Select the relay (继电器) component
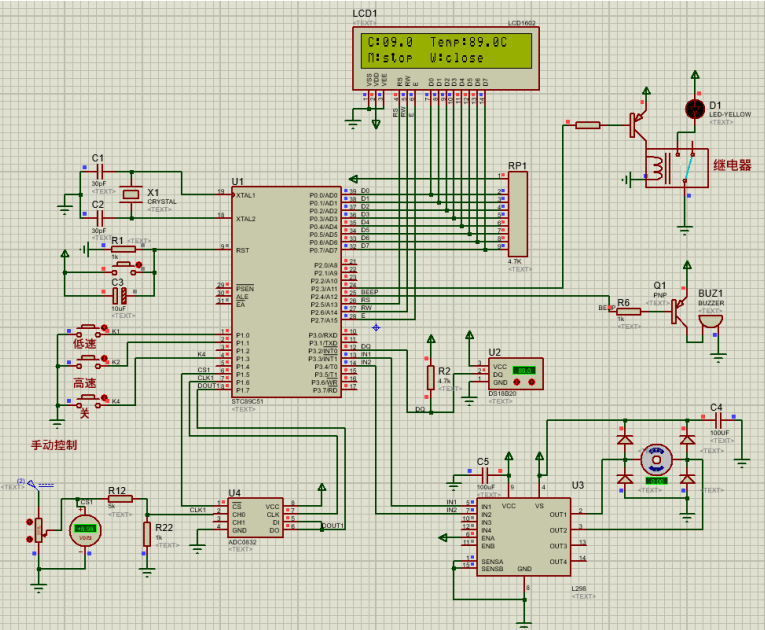Screen dimensions: 765x630 tap(677, 168)
